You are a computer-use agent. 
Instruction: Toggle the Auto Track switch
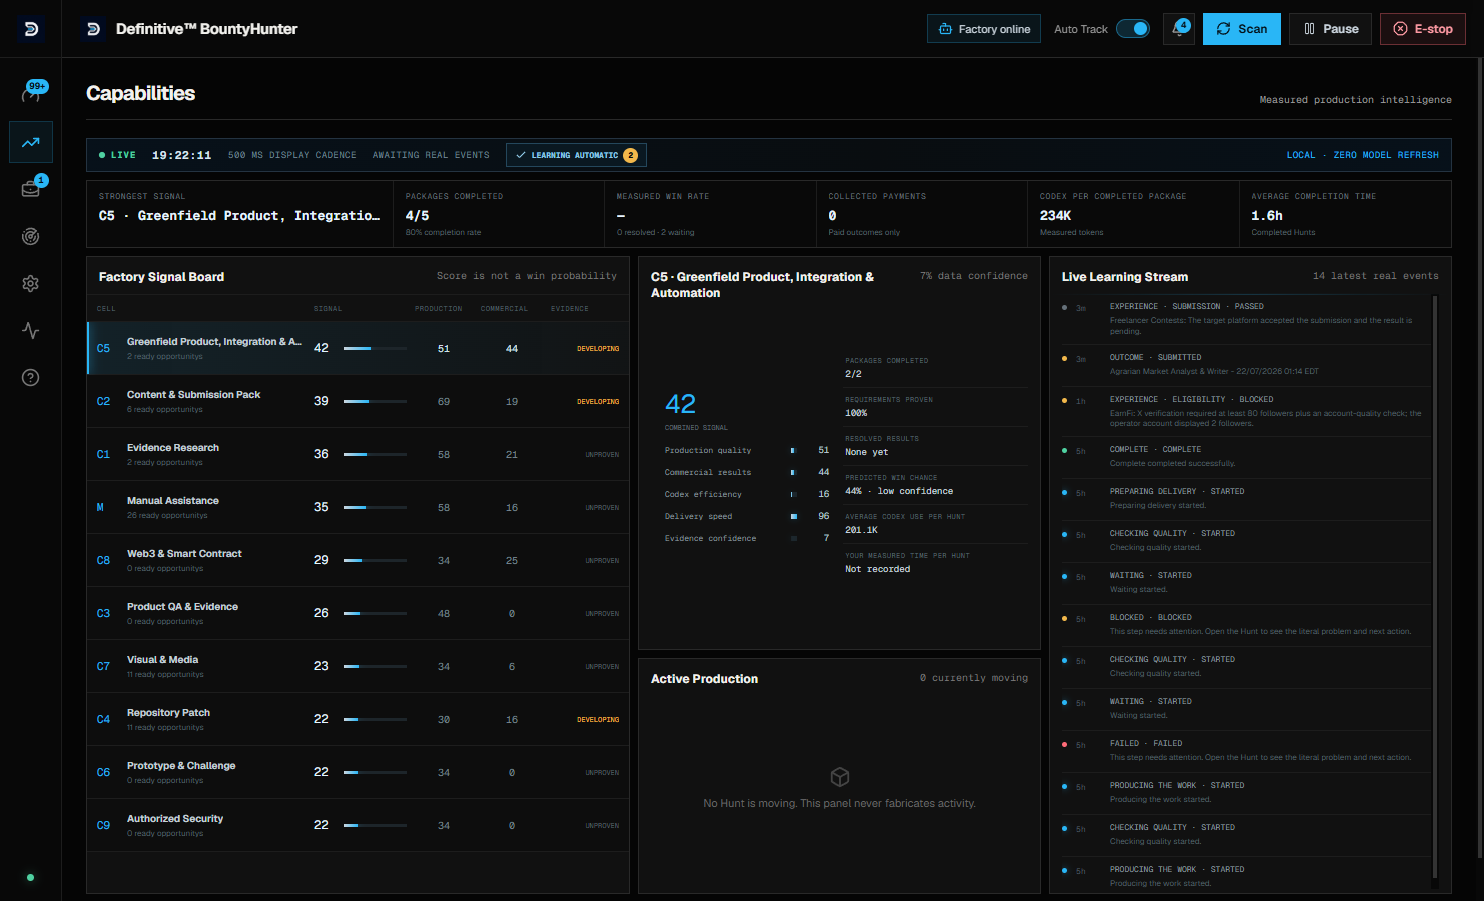point(1133,28)
